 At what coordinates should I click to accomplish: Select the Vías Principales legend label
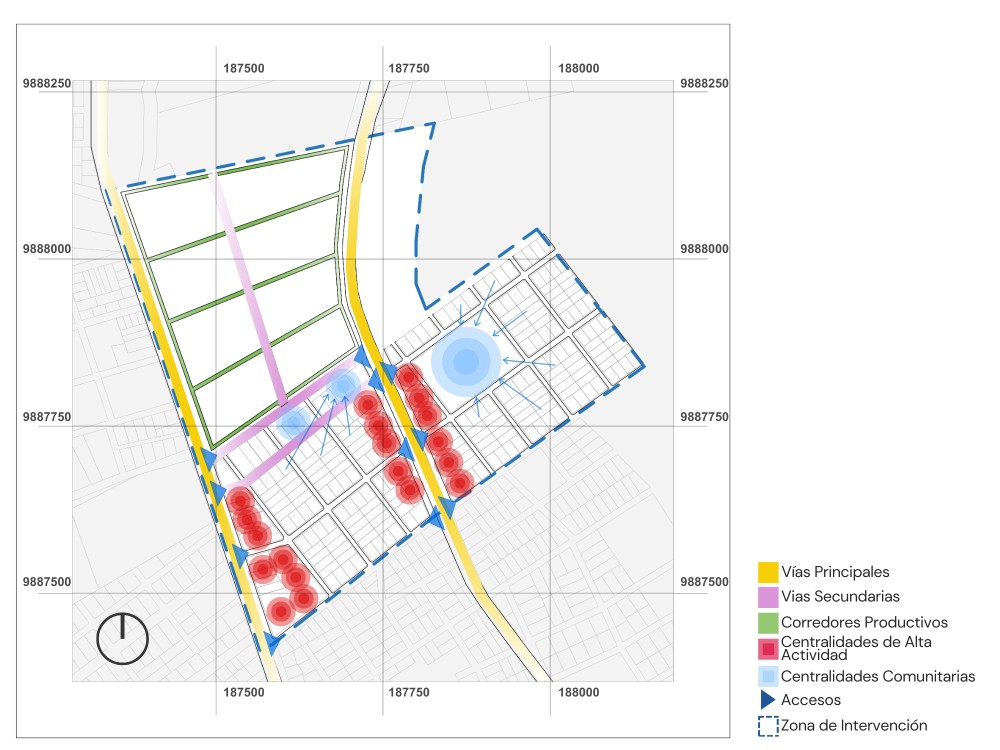(835, 572)
